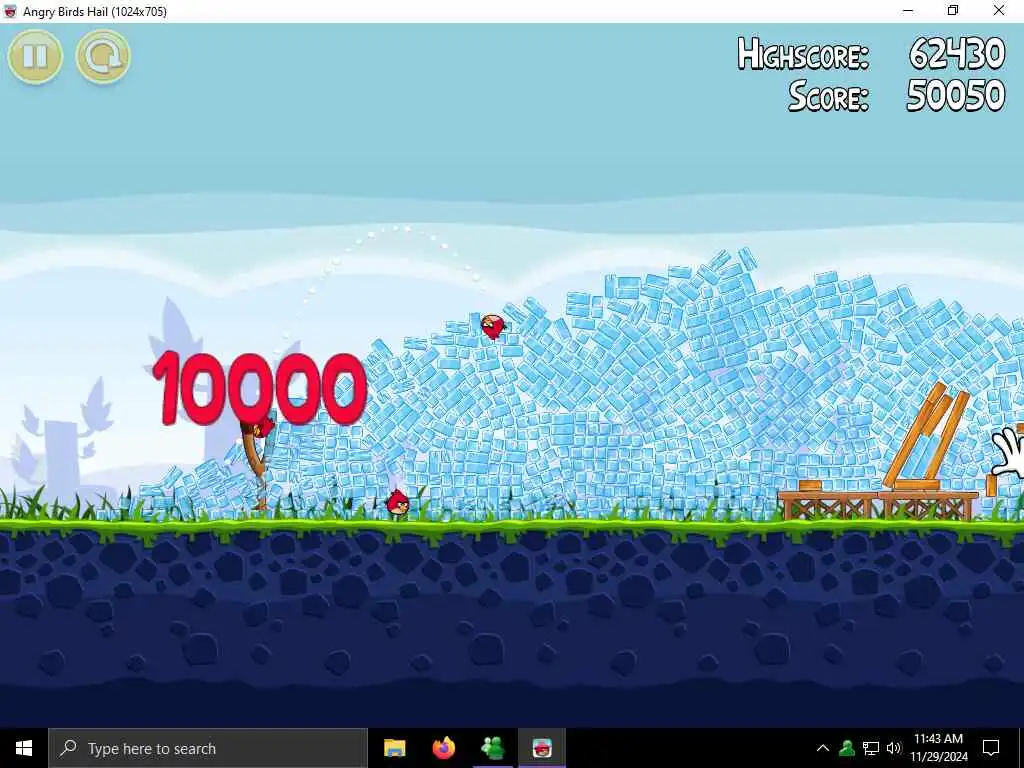Restore down the Angry Birds window

click(953, 11)
